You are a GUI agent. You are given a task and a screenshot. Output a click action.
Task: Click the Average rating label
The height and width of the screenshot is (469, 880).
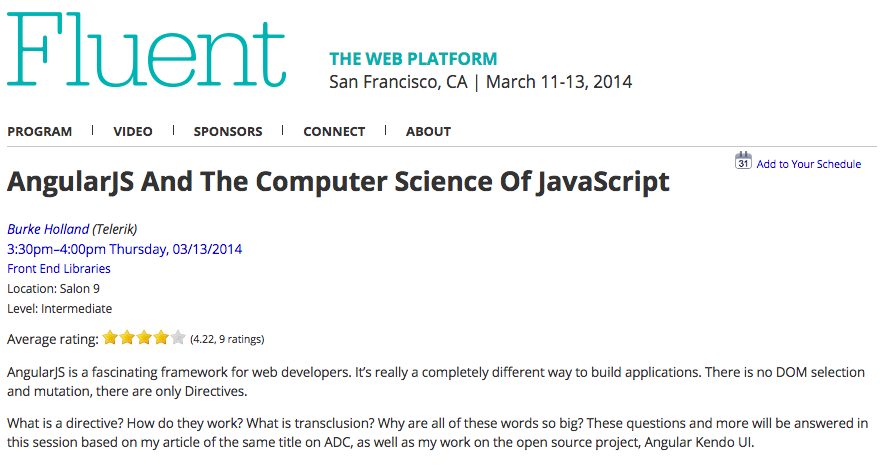coord(53,339)
